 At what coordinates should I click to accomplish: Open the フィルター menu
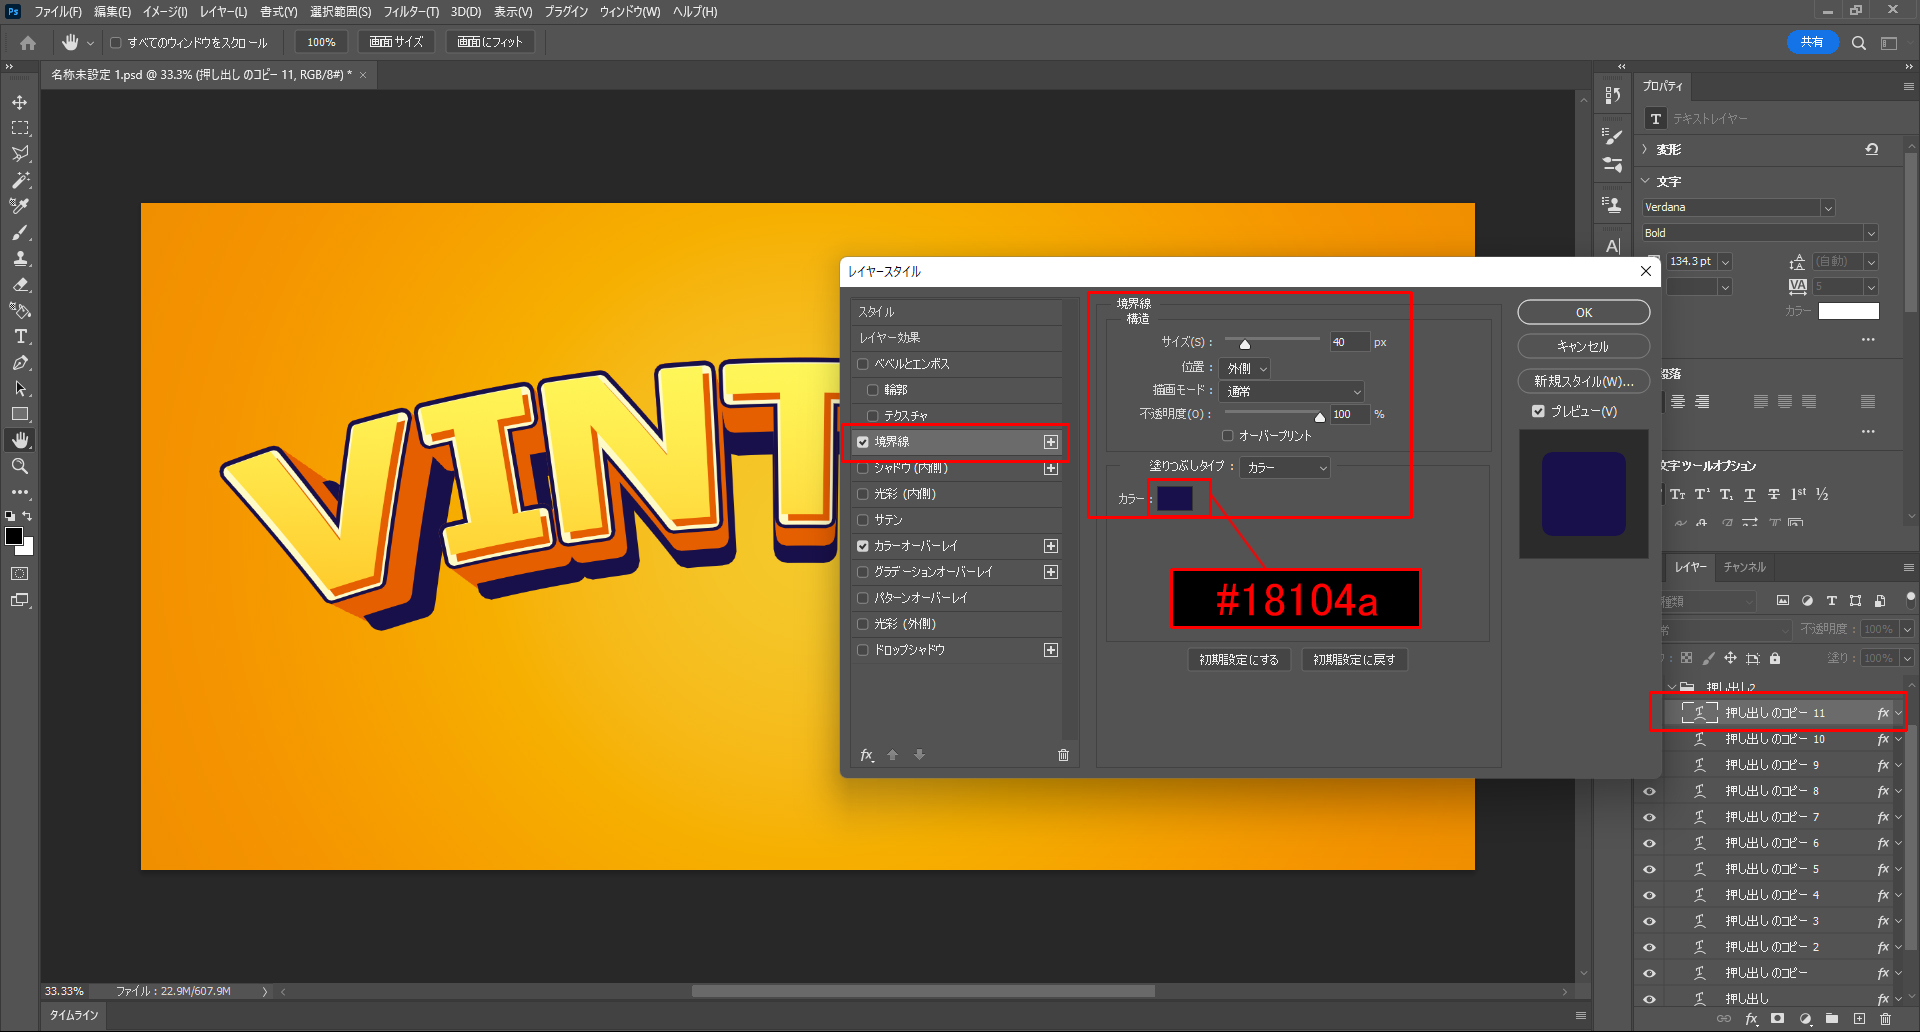(x=410, y=12)
